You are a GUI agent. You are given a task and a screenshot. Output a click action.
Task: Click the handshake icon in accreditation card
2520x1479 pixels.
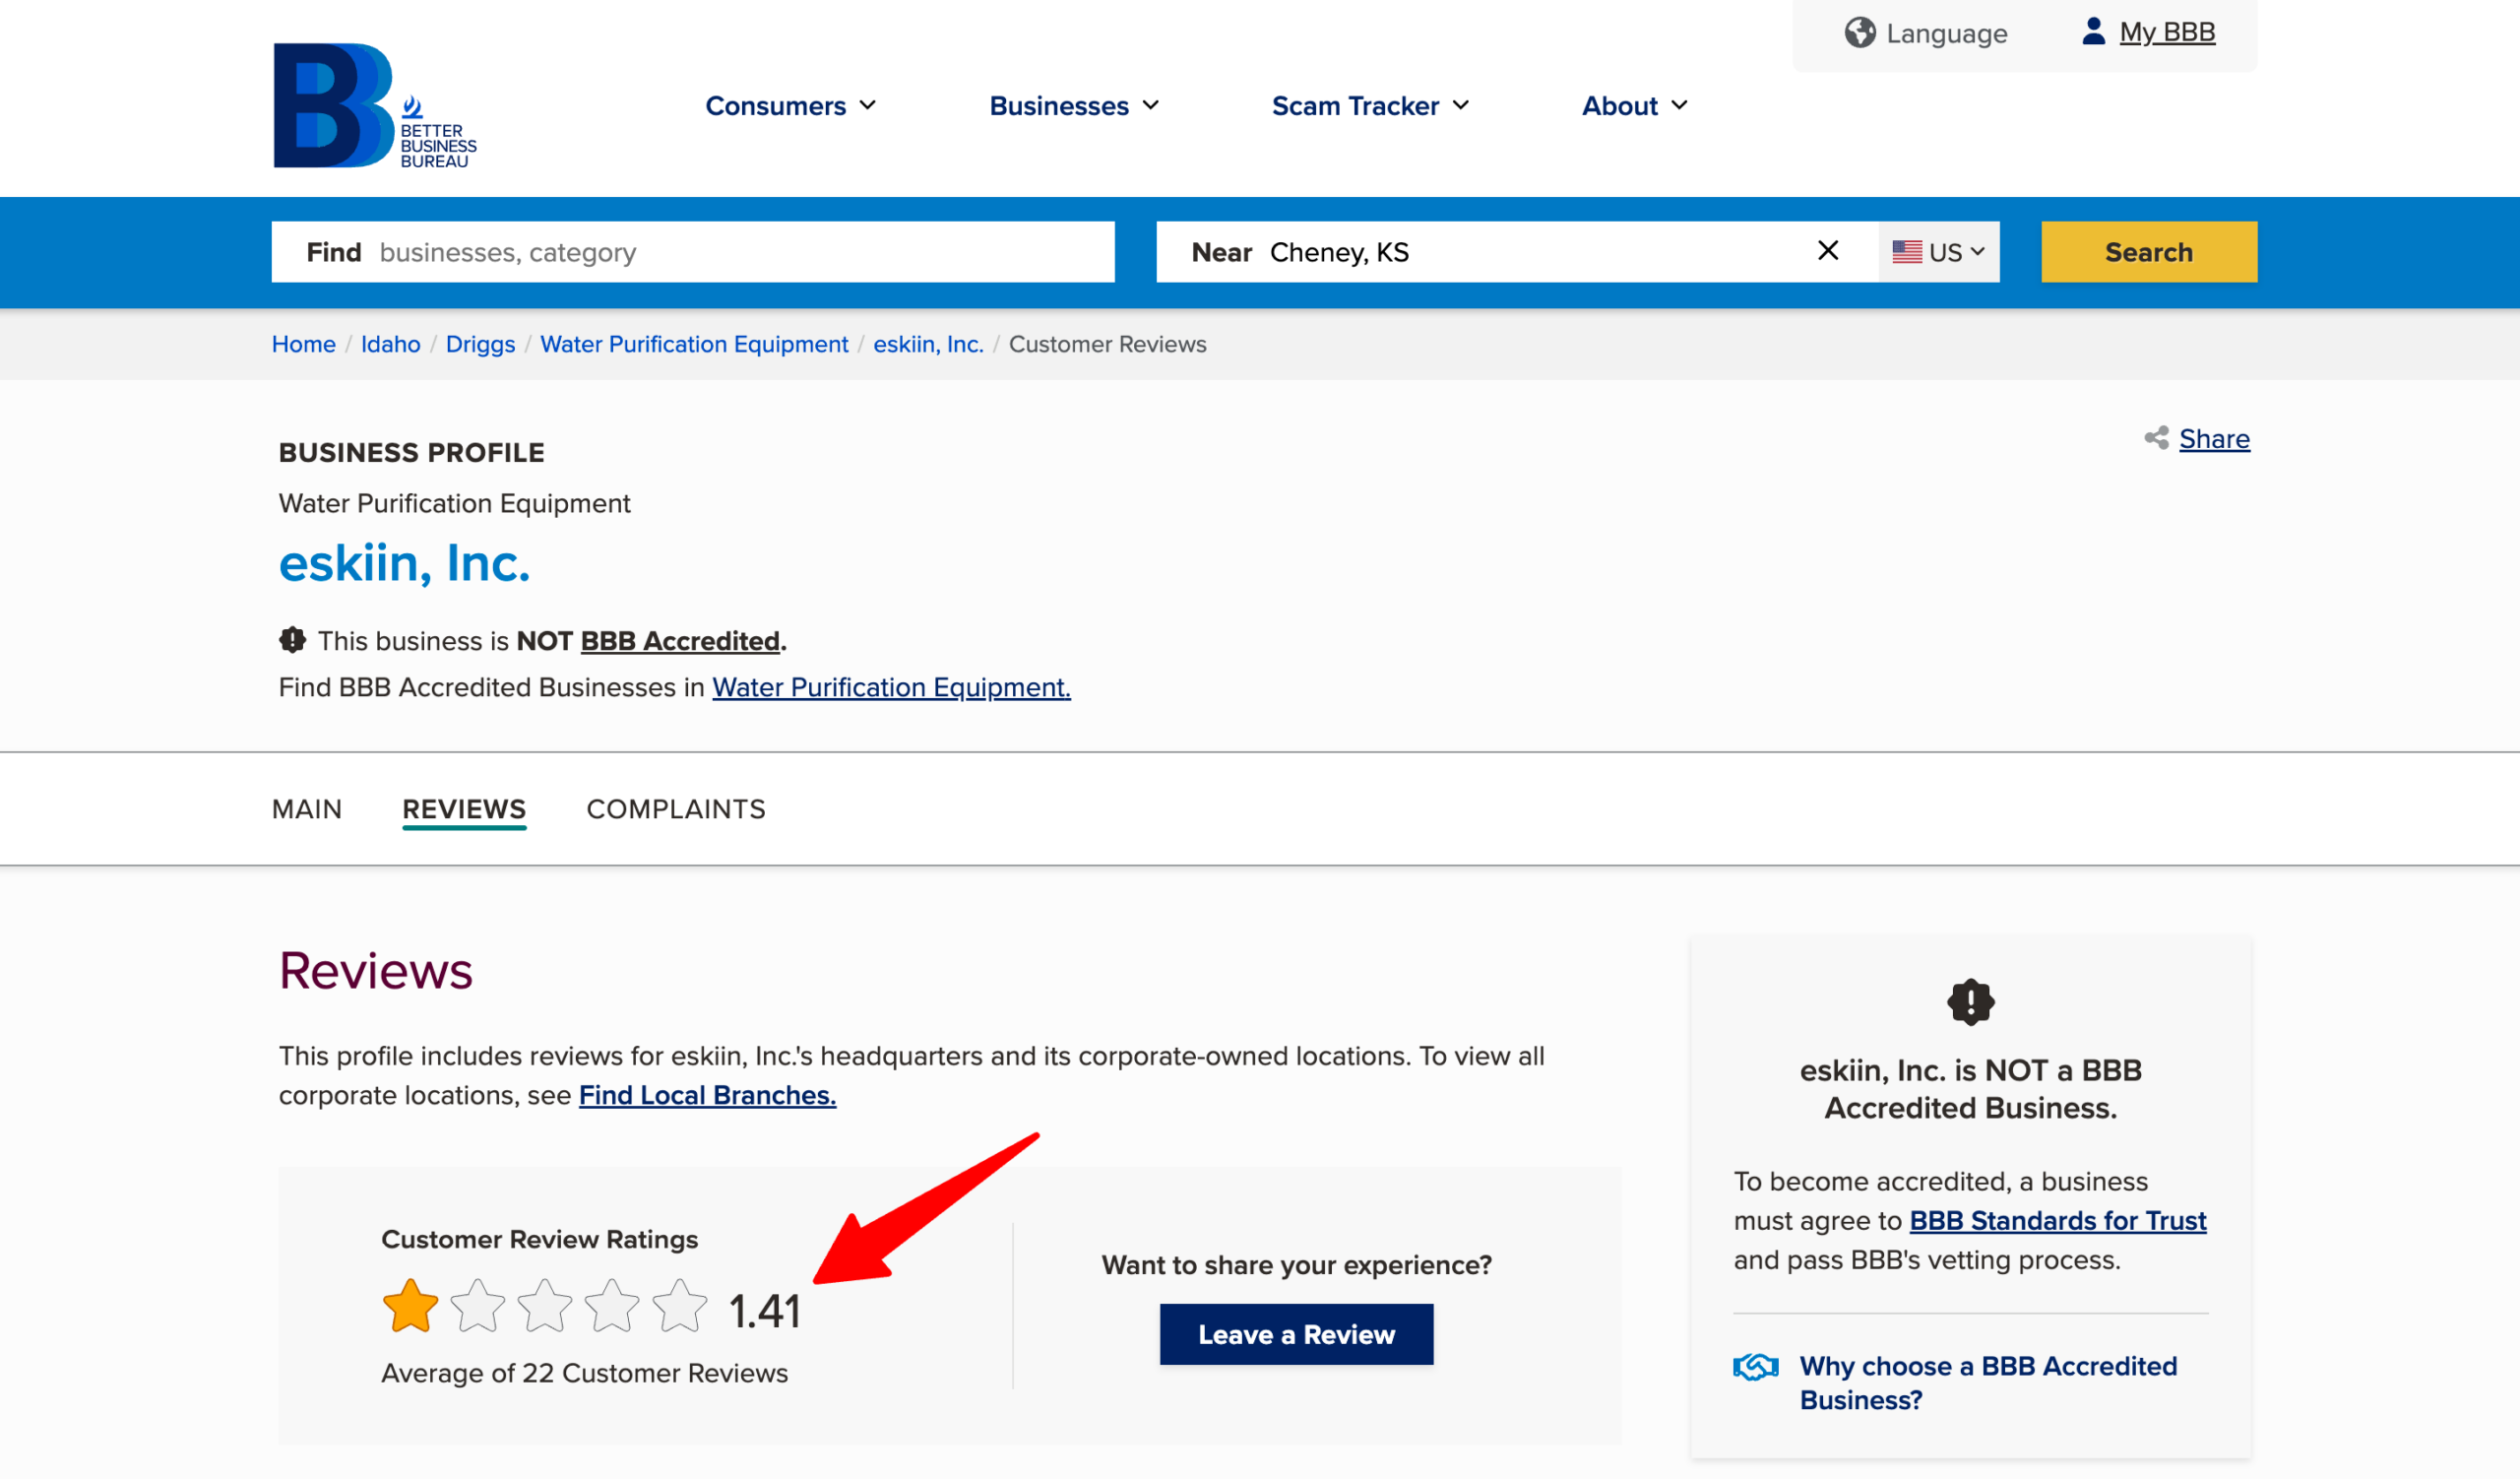tap(1755, 1366)
